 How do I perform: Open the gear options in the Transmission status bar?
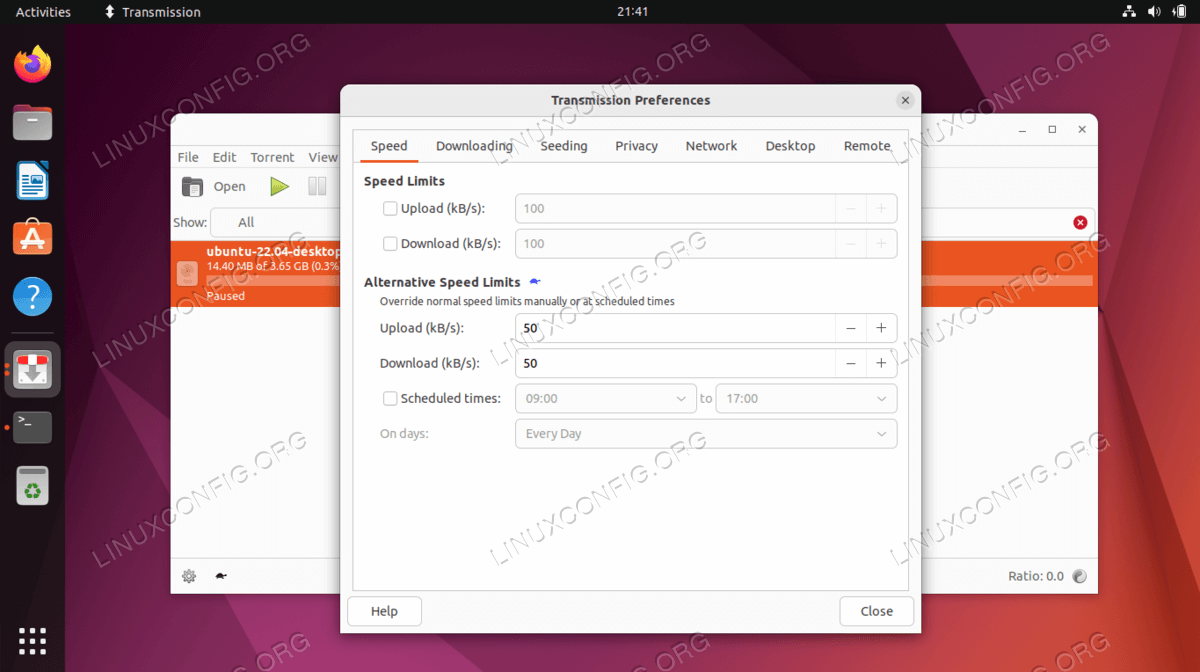pyautogui.click(x=189, y=576)
